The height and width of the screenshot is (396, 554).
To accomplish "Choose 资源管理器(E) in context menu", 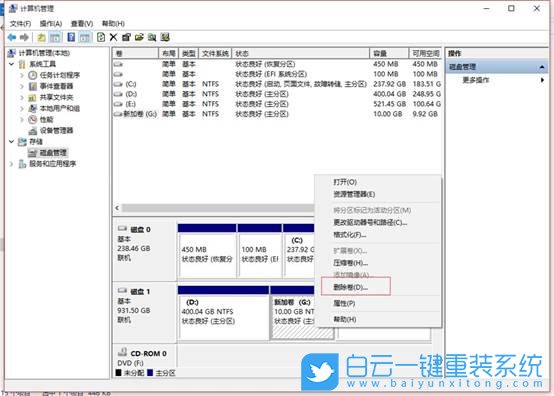I will pyautogui.click(x=378, y=194).
